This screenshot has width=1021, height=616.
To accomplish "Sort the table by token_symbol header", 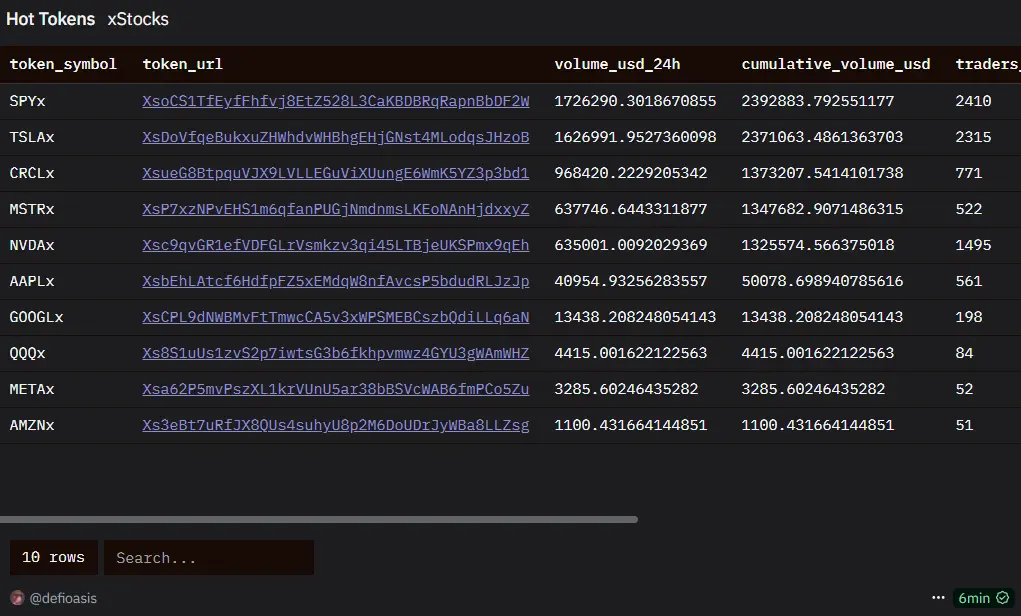I will [63, 63].
